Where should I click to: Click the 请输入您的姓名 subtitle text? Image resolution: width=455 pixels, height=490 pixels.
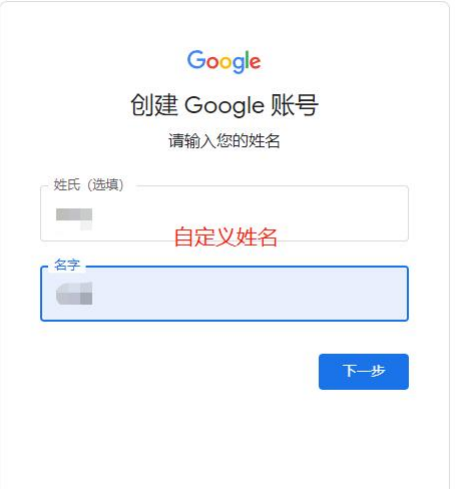tap(224, 140)
